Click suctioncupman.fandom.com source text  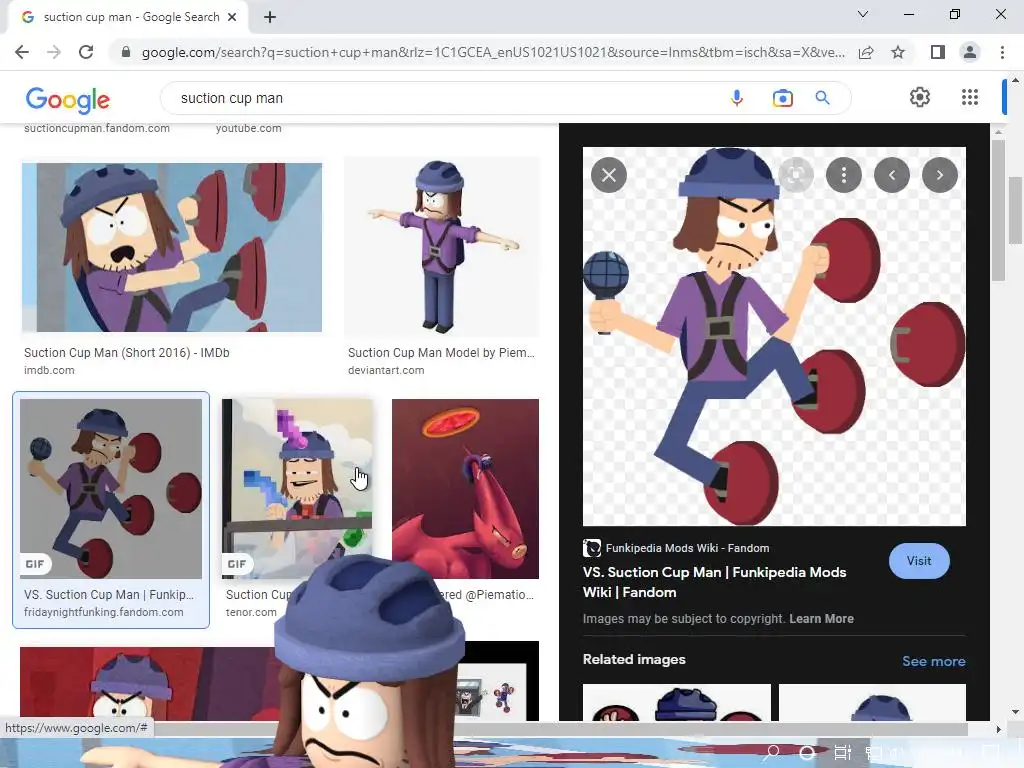pos(97,129)
